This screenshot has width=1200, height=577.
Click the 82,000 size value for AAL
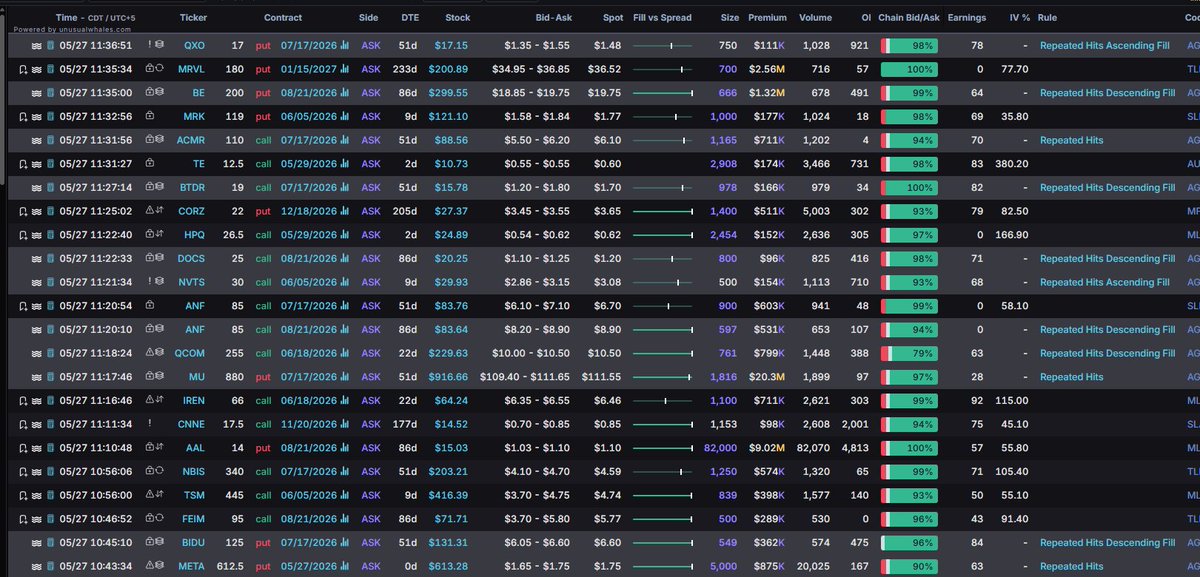click(x=718, y=448)
